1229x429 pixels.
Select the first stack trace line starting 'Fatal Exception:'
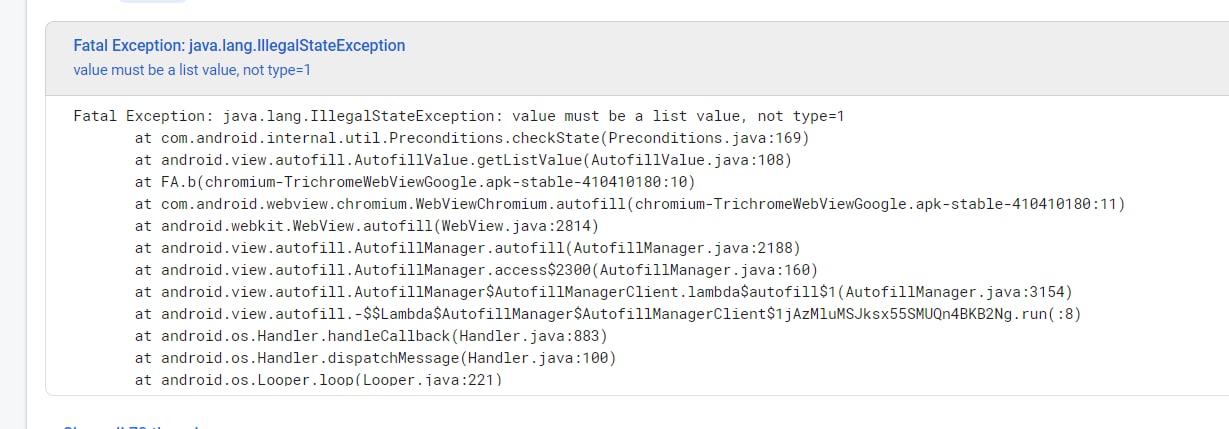(459, 116)
